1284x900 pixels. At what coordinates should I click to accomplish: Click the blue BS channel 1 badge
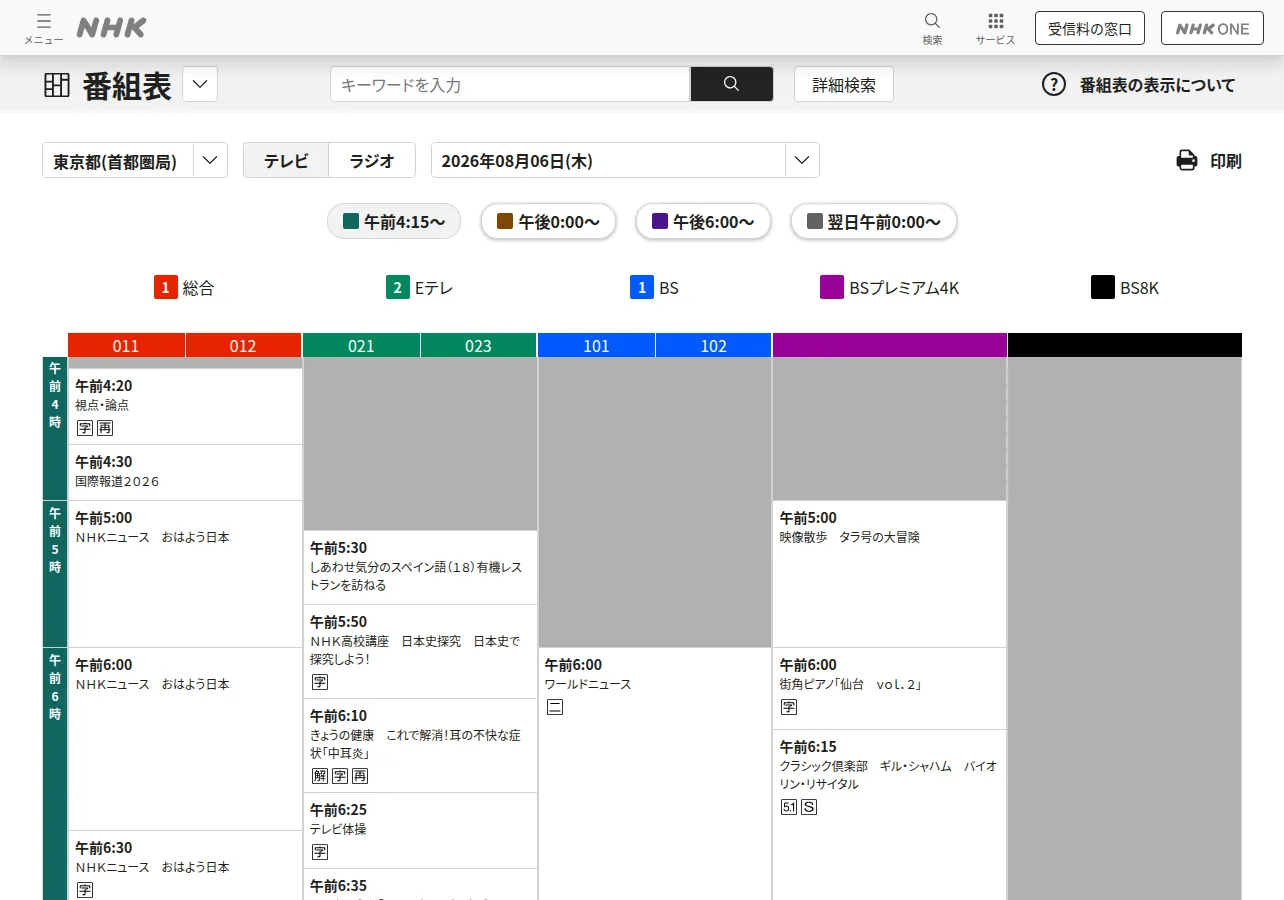(x=641, y=288)
